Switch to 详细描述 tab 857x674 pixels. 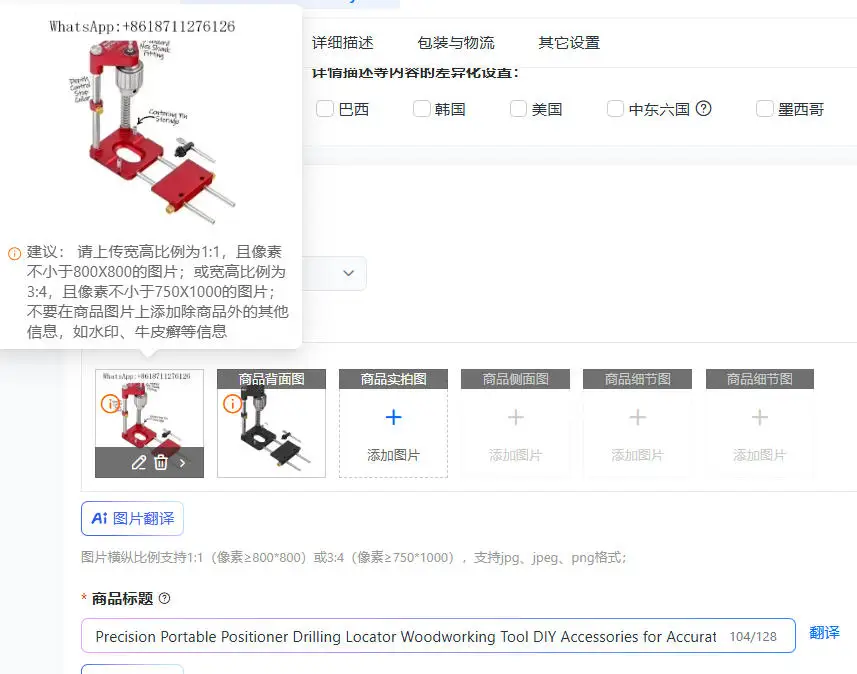(343, 43)
